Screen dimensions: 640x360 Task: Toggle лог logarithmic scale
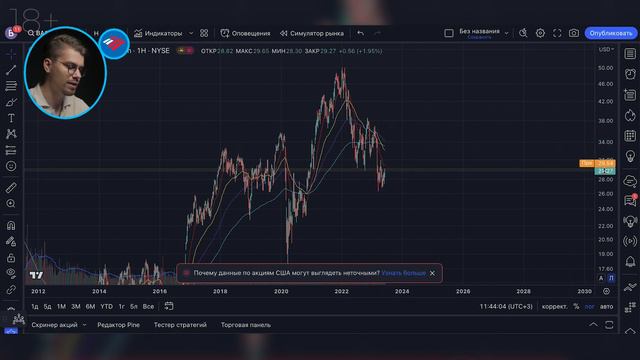(x=589, y=306)
